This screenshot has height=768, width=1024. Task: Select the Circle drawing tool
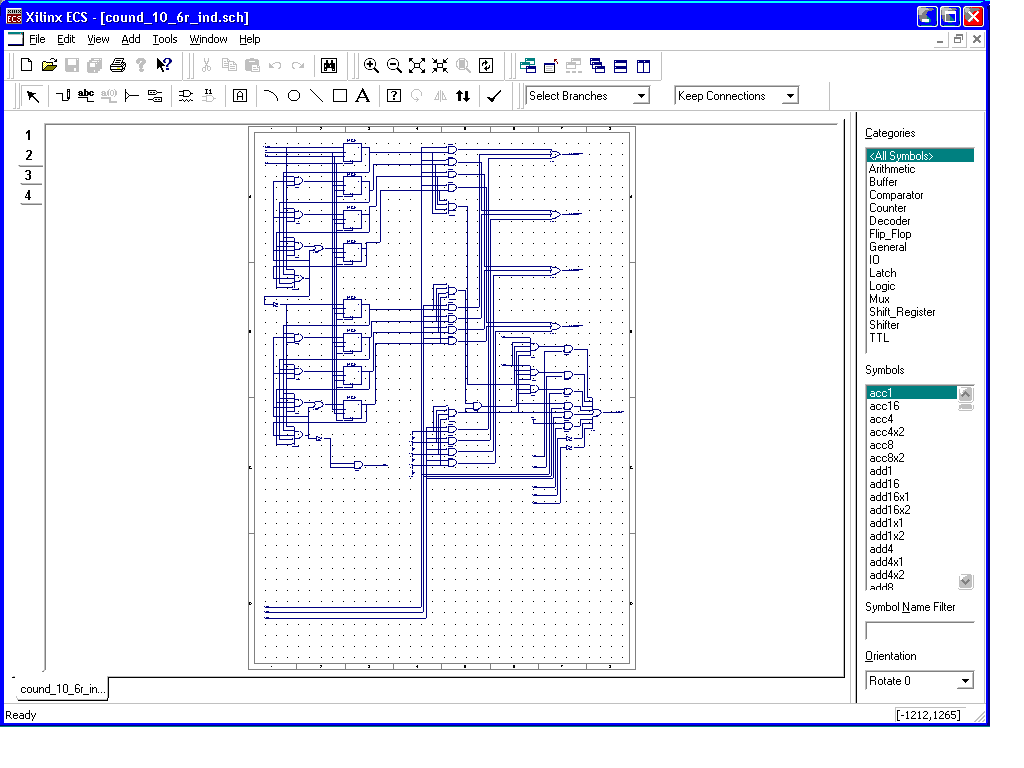[294, 96]
